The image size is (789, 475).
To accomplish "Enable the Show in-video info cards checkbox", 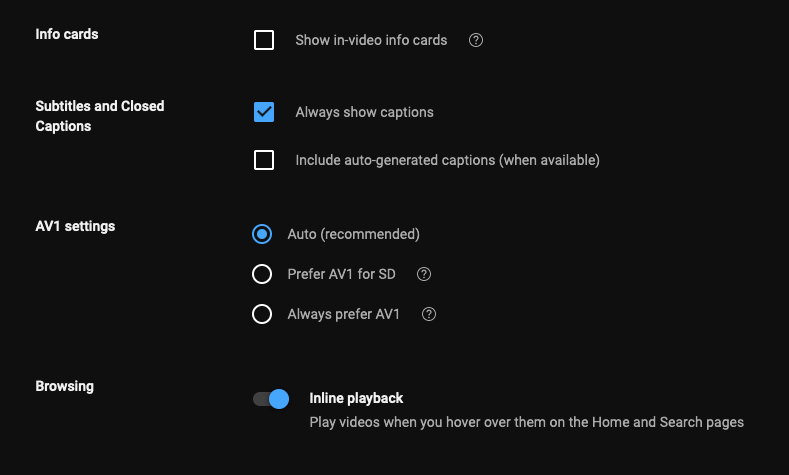I will (x=264, y=40).
